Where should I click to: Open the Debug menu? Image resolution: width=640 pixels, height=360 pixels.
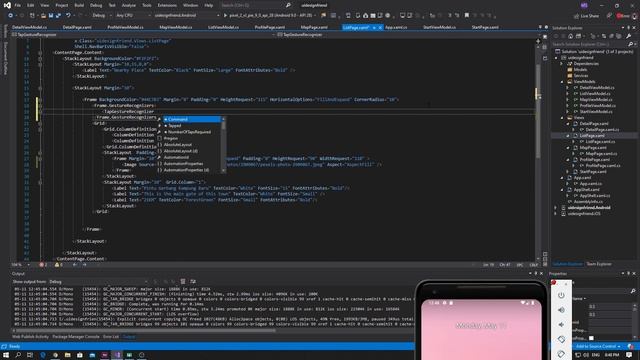96,5
